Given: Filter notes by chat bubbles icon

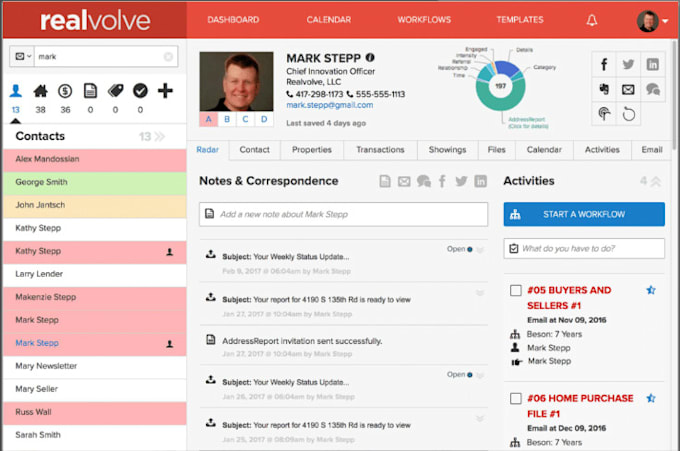Looking at the screenshot, I should [424, 181].
